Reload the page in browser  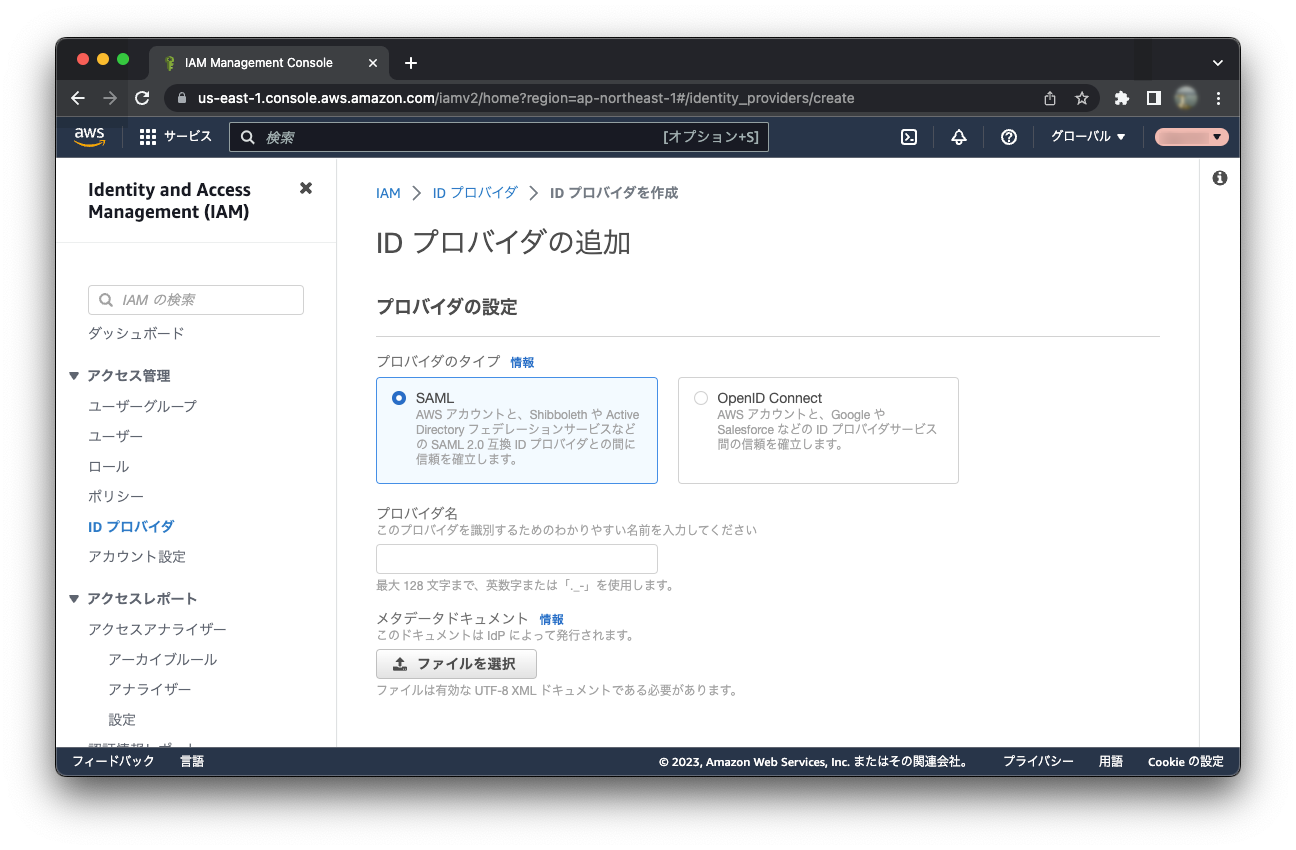point(142,98)
